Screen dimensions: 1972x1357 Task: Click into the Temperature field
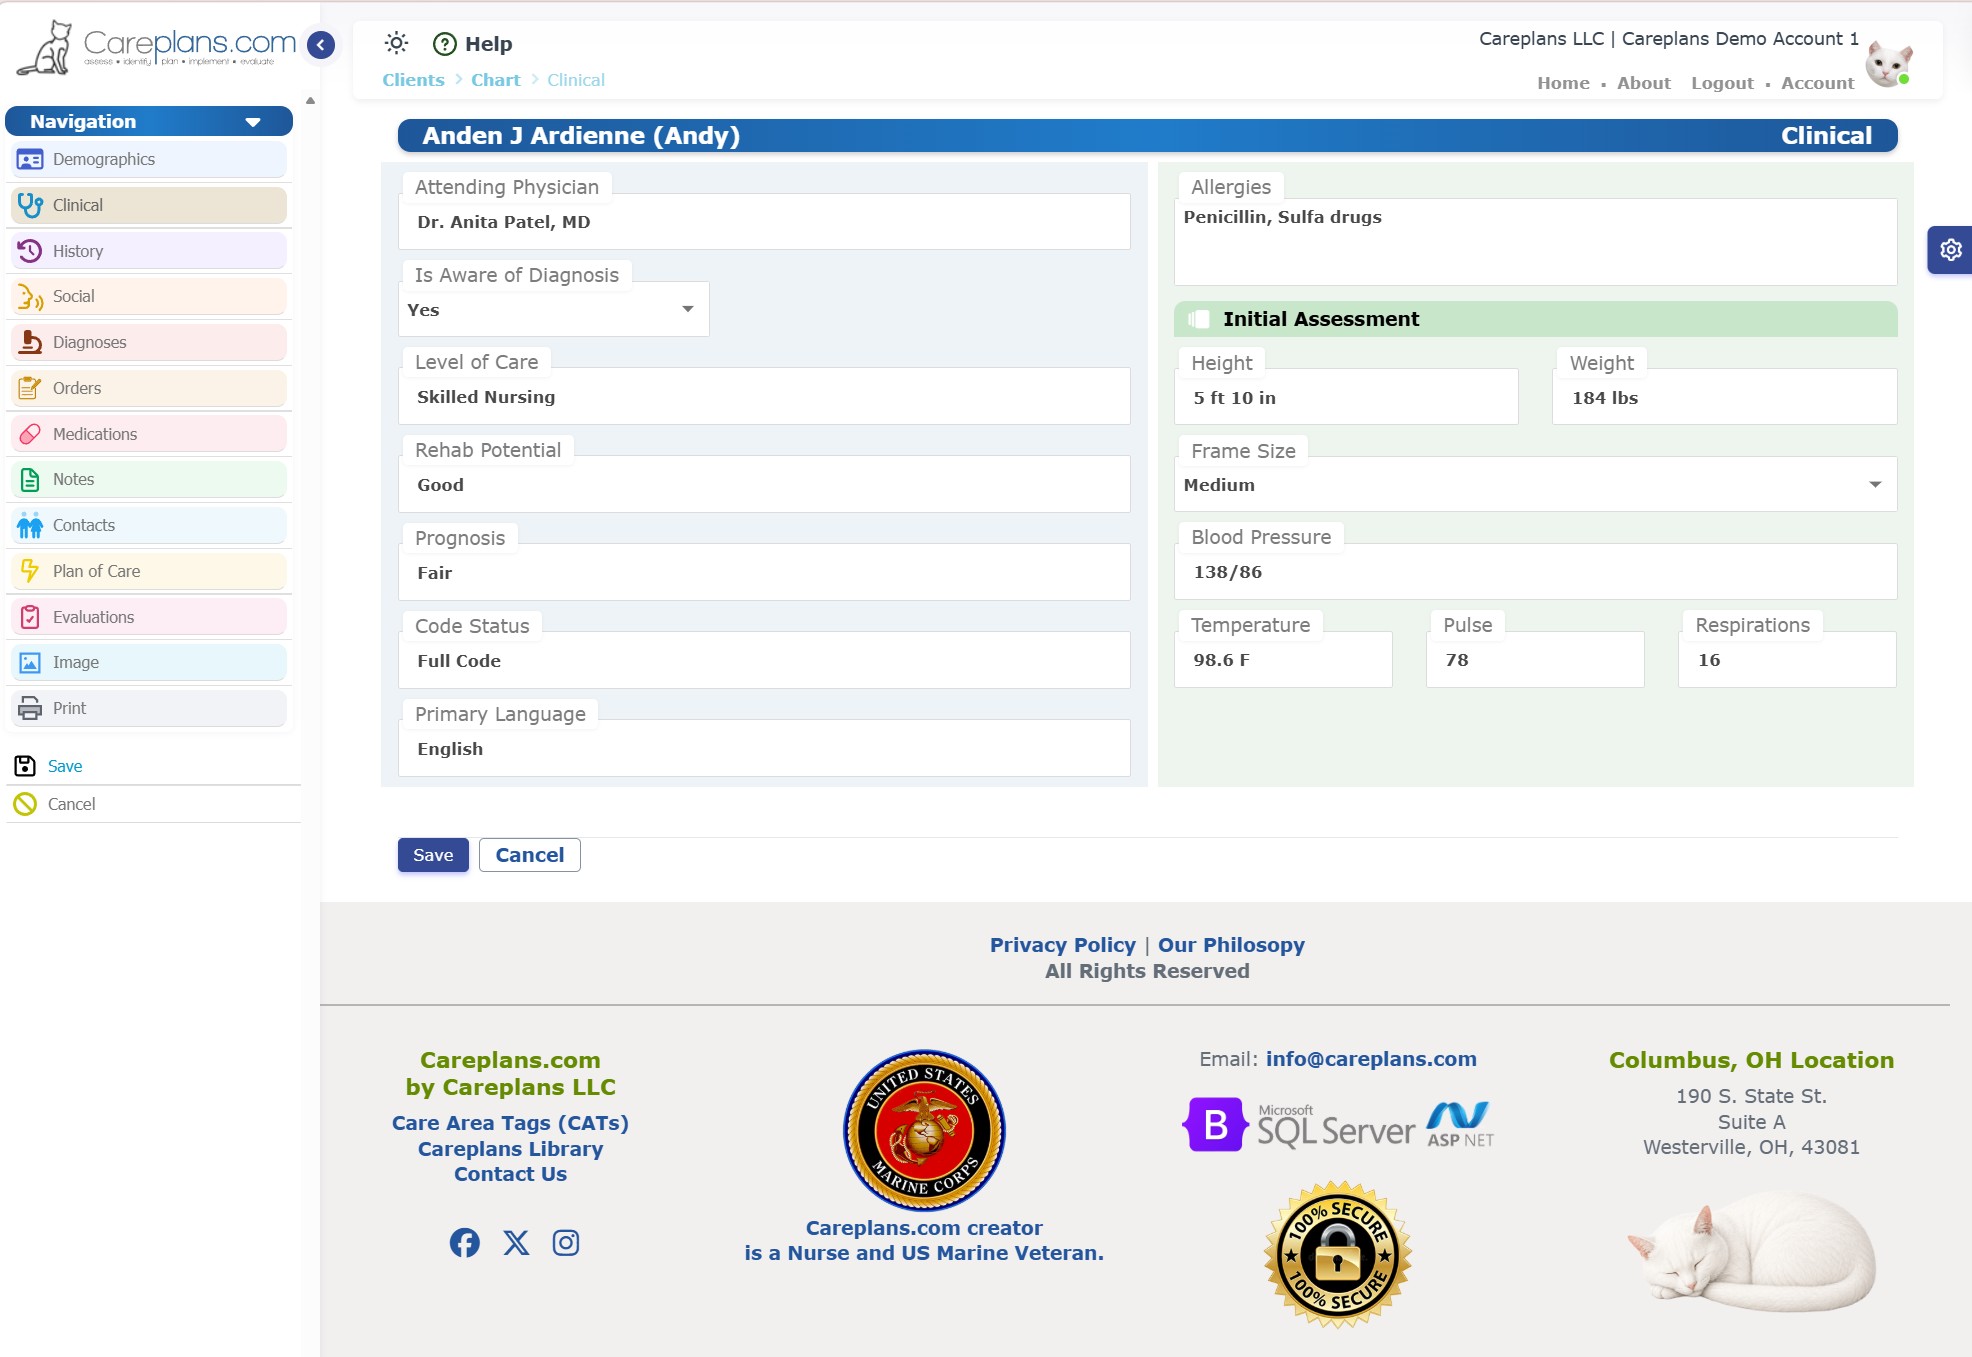(x=1283, y=660)
